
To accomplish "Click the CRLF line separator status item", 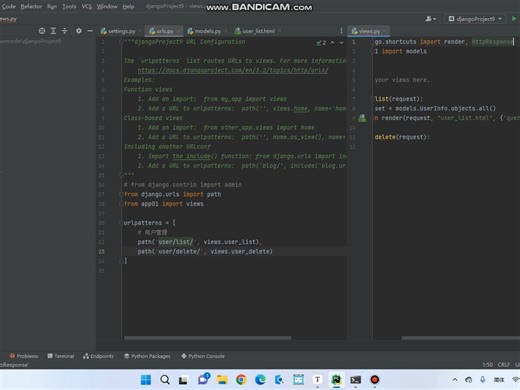I will [504, 365].
